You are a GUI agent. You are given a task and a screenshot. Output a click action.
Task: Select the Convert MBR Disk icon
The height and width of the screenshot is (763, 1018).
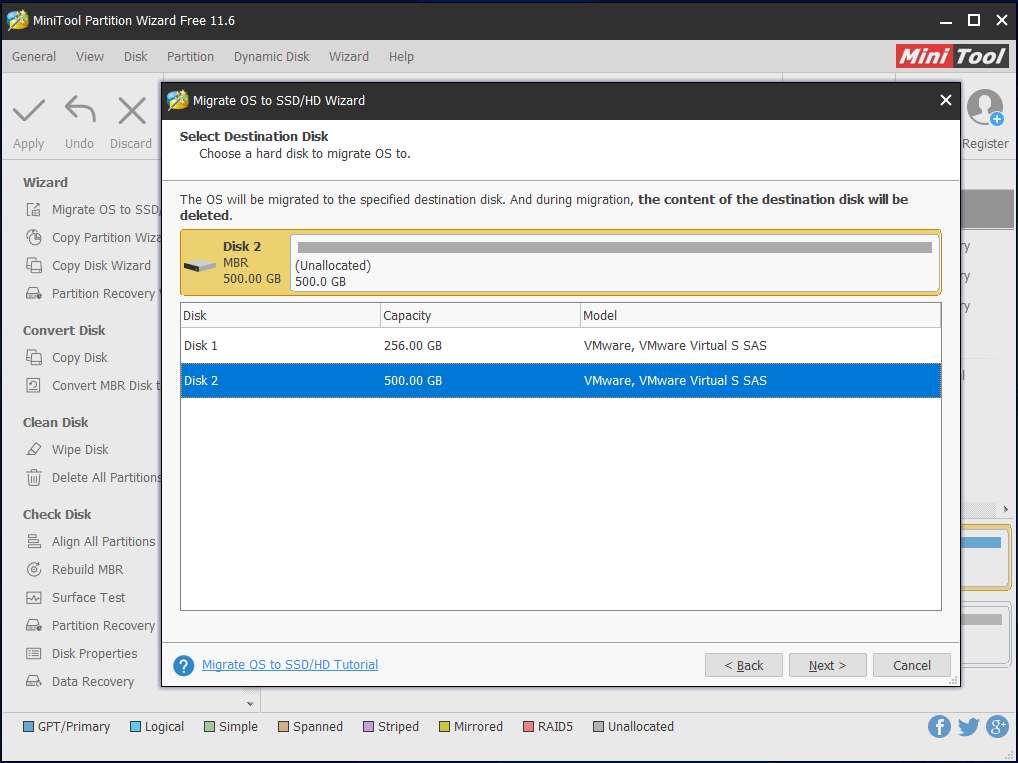[x=34, y=386]
